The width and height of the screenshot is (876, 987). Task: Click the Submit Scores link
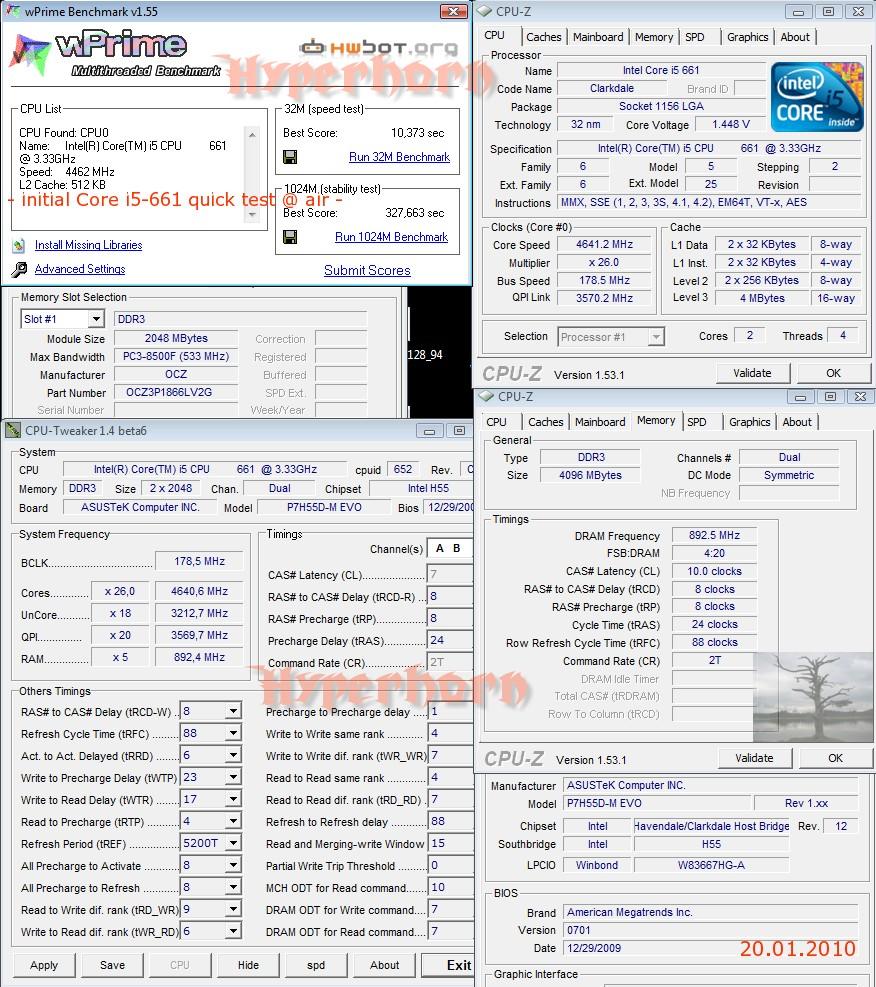coord(367,270)
